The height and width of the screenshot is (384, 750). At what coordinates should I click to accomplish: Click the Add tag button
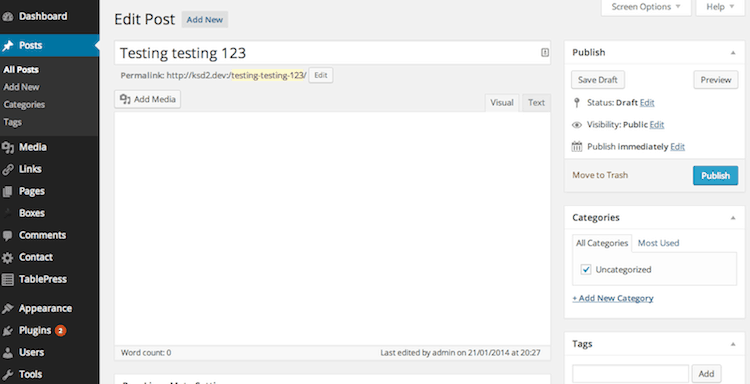point(706,374)
